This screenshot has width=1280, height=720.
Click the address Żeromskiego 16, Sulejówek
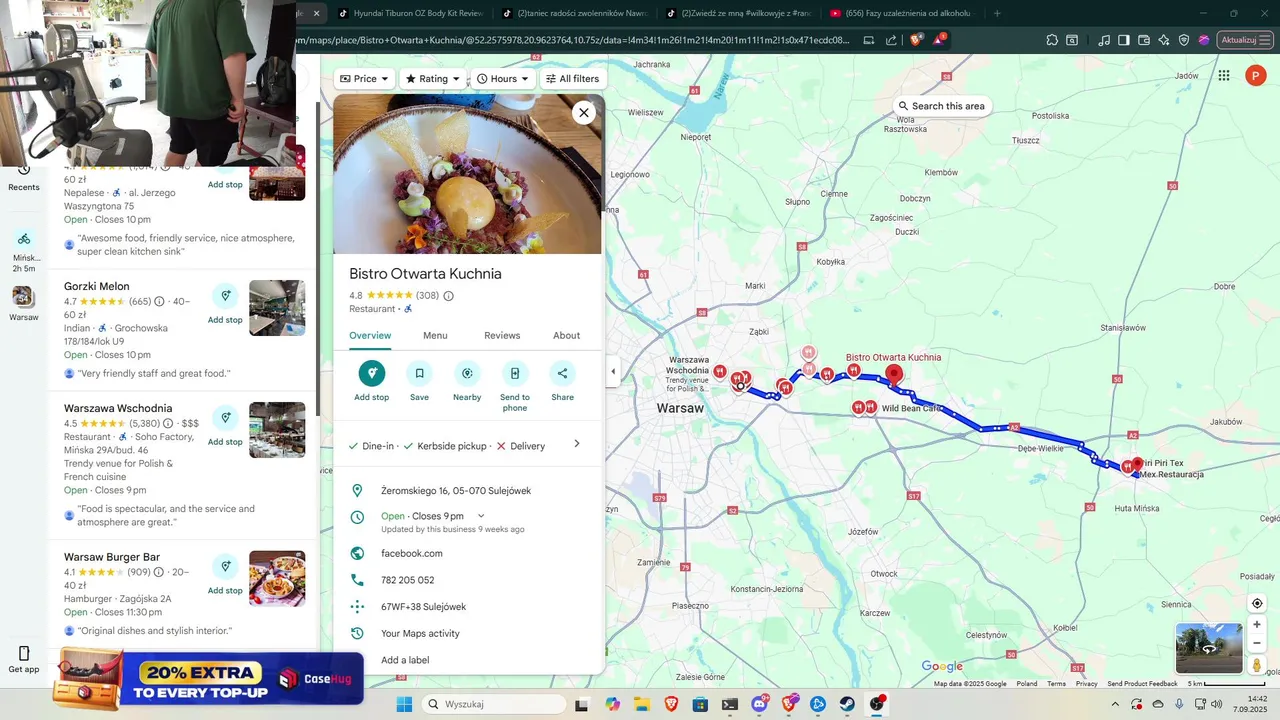click(456, 491)
